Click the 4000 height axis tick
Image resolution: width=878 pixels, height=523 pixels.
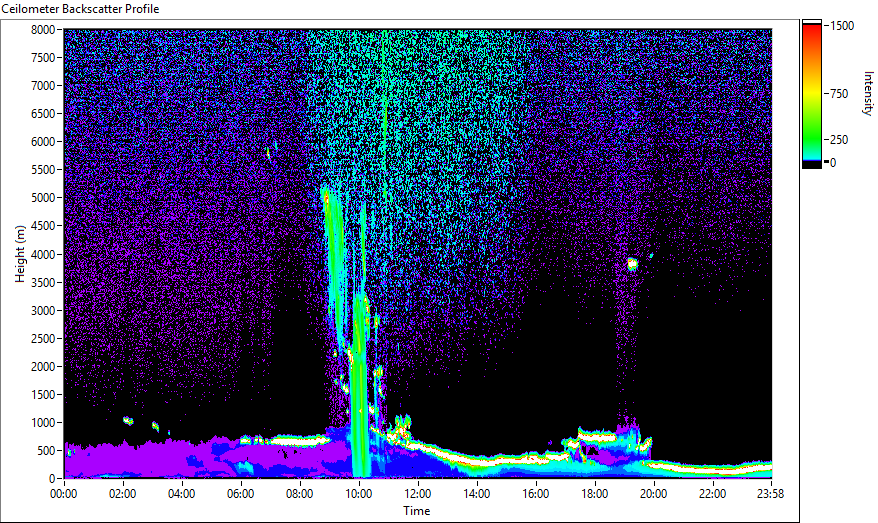(43, 254)
